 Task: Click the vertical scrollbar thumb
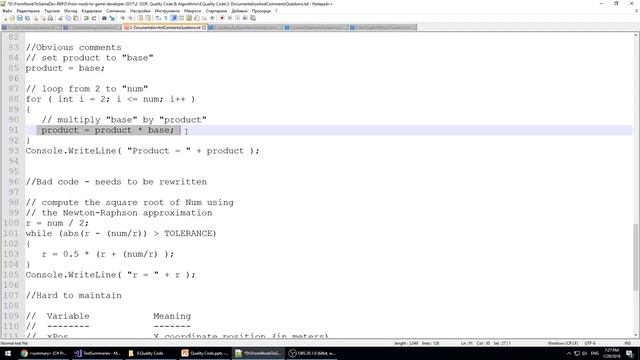tap(636, 257)
